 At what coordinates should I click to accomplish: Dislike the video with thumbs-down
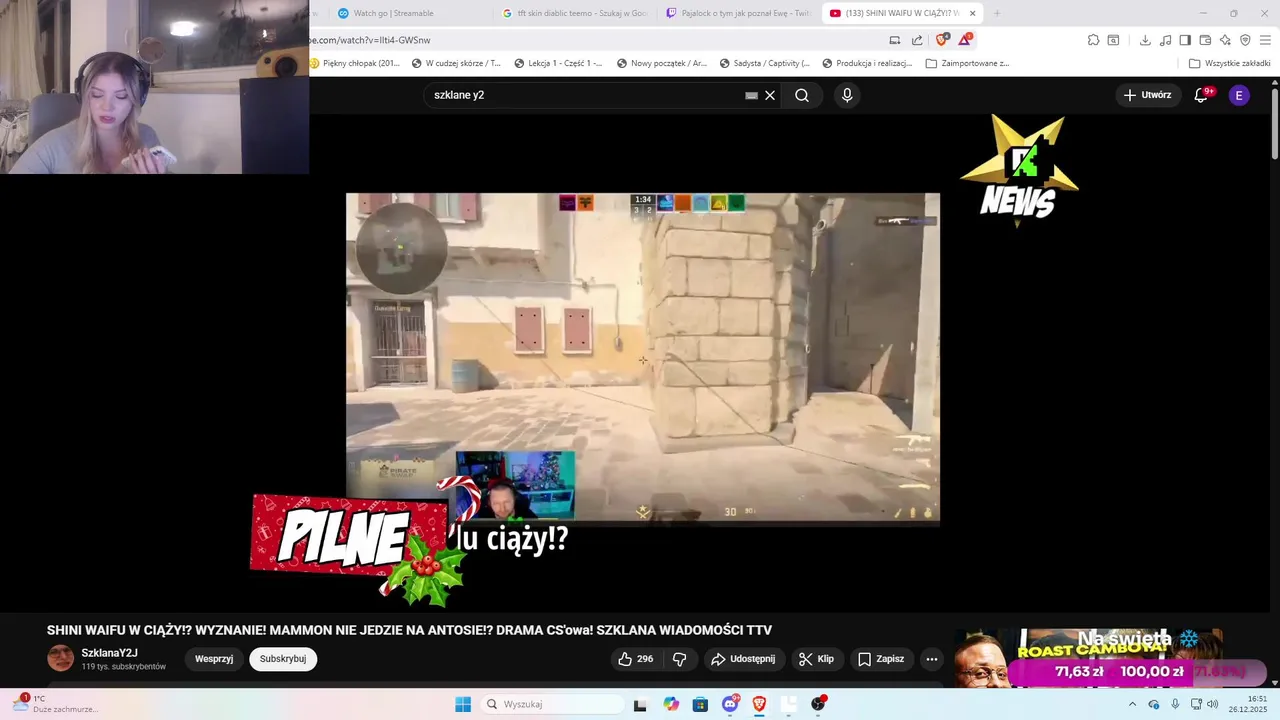(680, 659)
